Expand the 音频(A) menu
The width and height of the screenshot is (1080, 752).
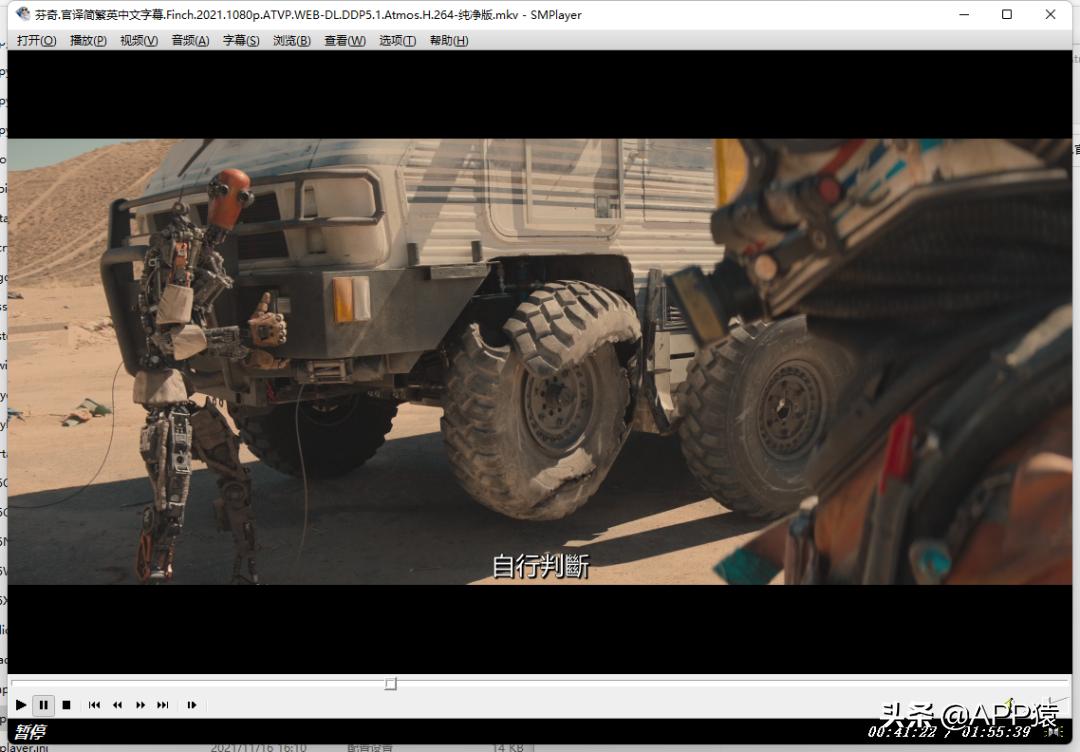coord(190,41)
